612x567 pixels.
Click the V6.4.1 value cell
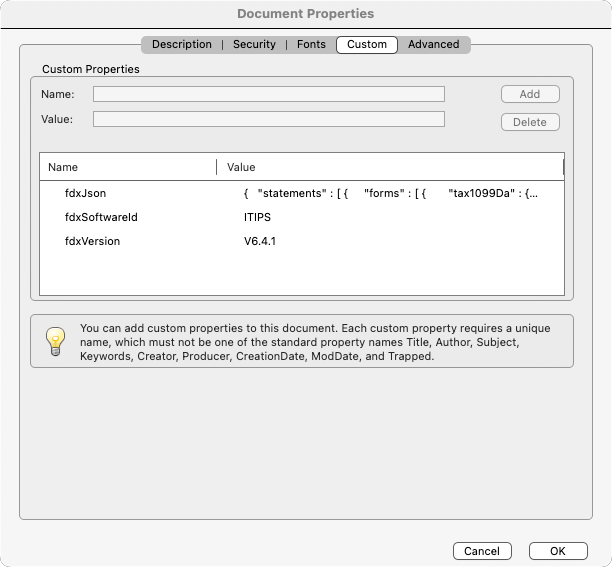point(259,241)
